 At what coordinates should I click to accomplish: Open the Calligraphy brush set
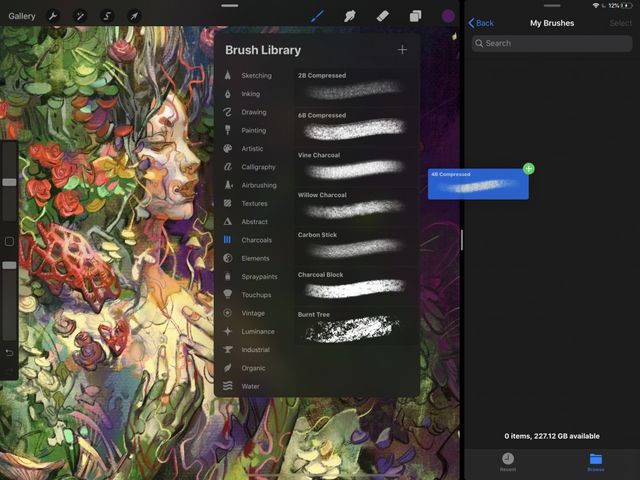(x=258, y=167)
